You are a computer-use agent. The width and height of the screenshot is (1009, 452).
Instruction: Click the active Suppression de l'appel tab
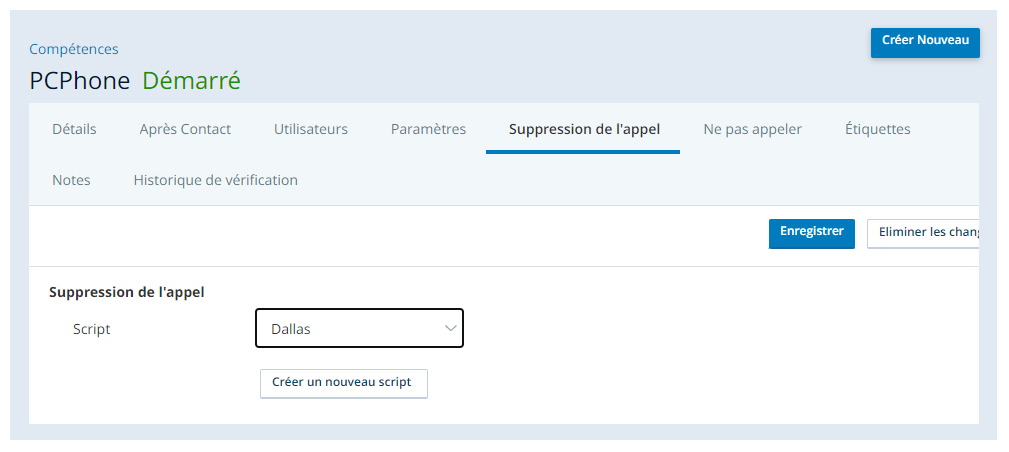click(x=584, y=129)
